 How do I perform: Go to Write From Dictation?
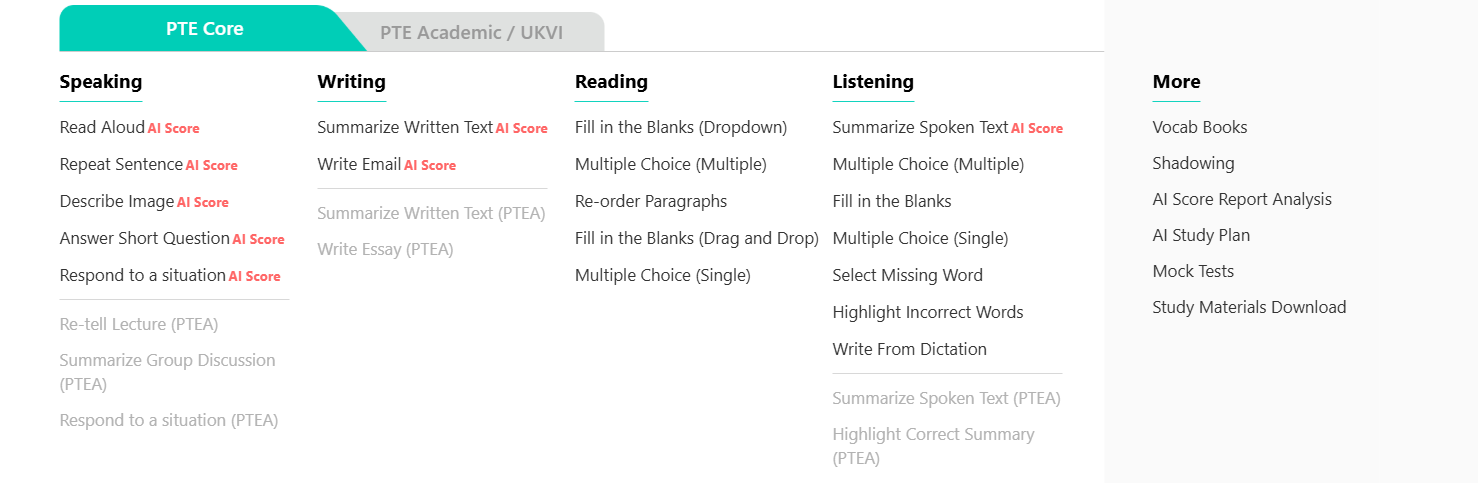tap(909, 350)
